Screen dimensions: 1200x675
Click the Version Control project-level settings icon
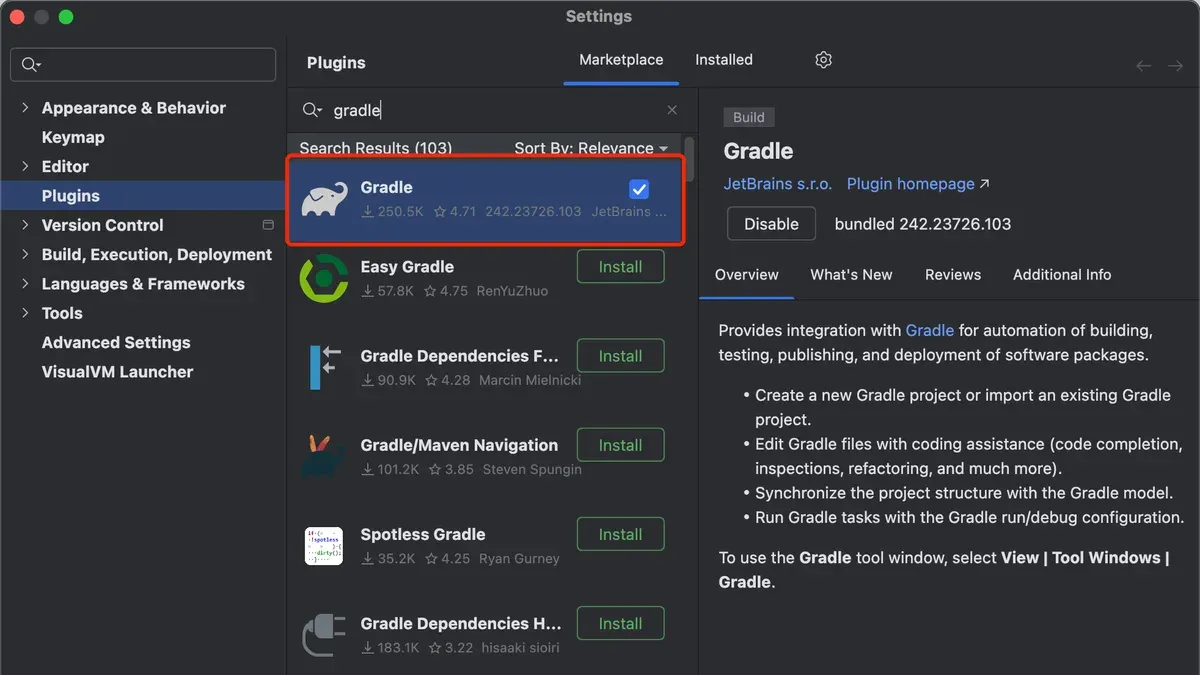tap(268, 225)
